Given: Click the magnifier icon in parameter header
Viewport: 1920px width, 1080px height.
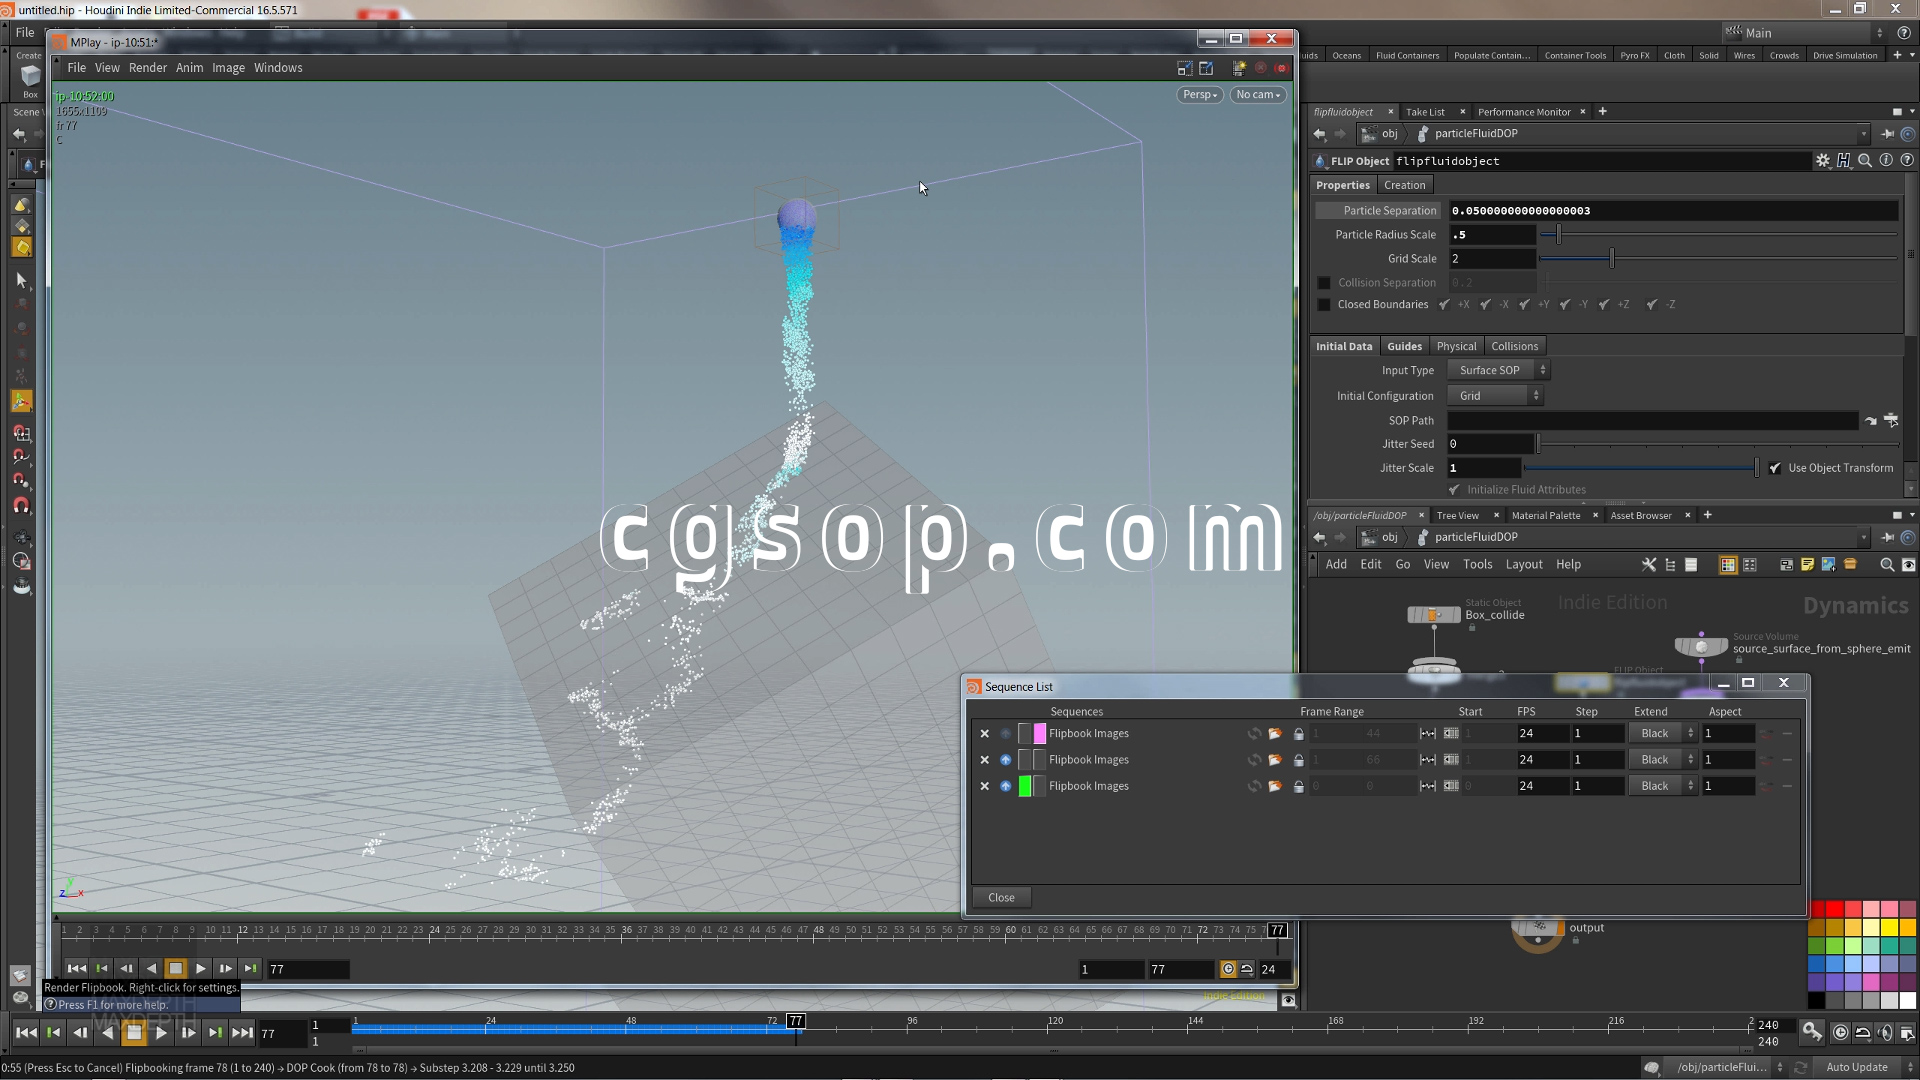Looking at the screenshot, I should coord(1864,161).
